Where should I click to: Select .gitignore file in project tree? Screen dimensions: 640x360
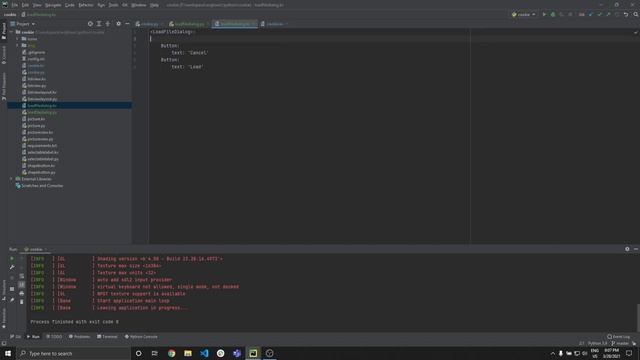tap(36, 52)
